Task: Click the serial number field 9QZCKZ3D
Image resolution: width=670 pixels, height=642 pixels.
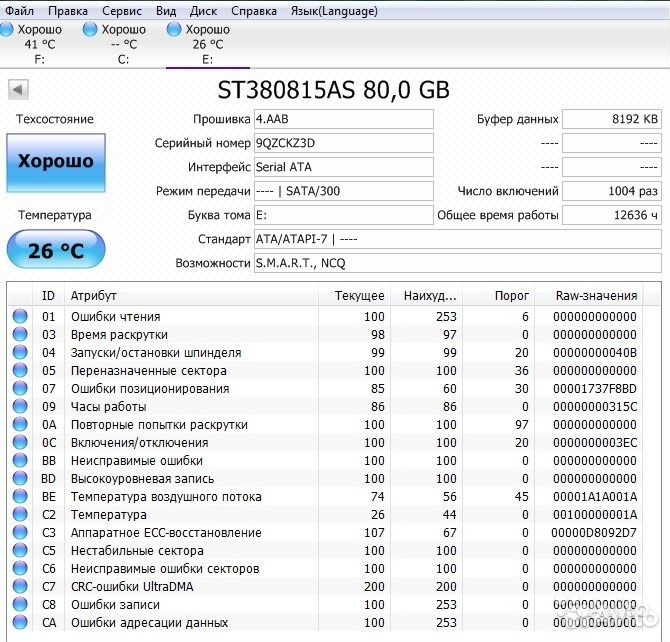Action: click(x=344, y=143)
